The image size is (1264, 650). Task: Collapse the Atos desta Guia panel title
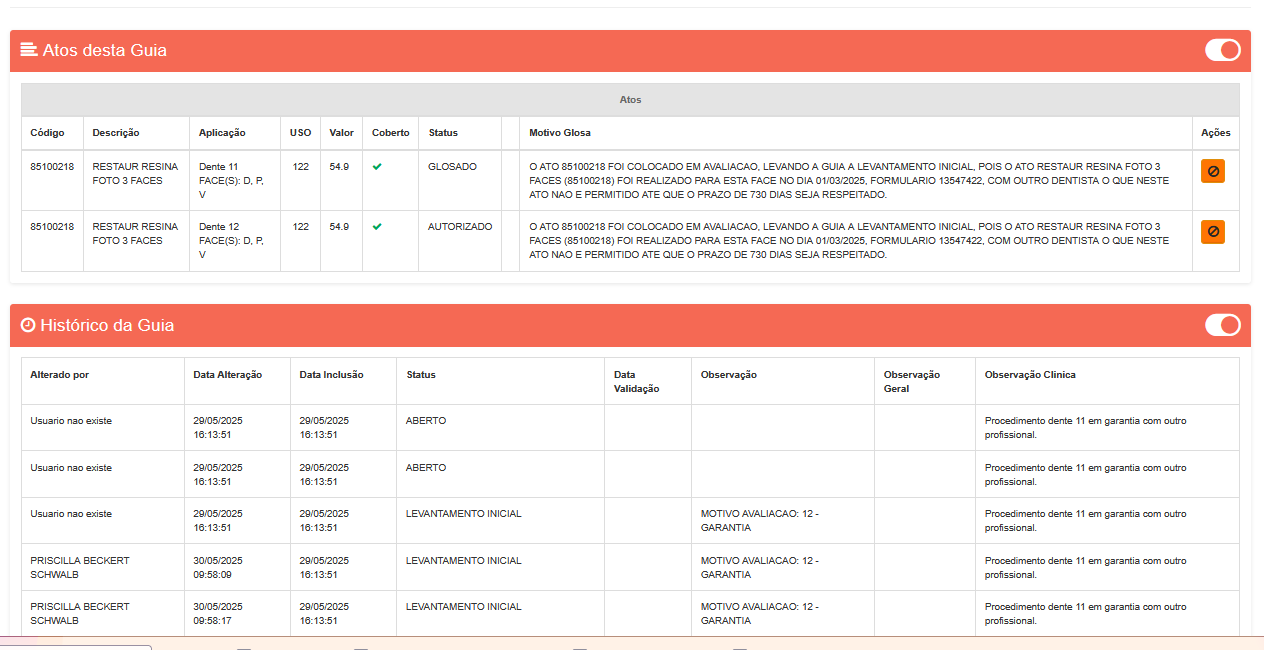point(104,50)
